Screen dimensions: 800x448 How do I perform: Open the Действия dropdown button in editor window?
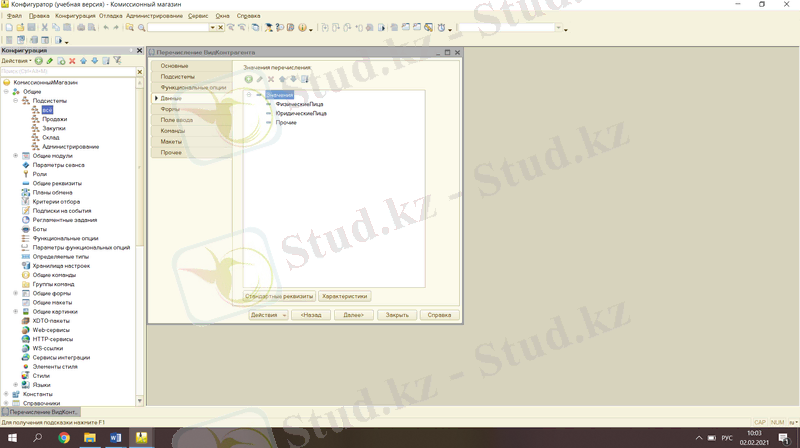tap(268, 315)
